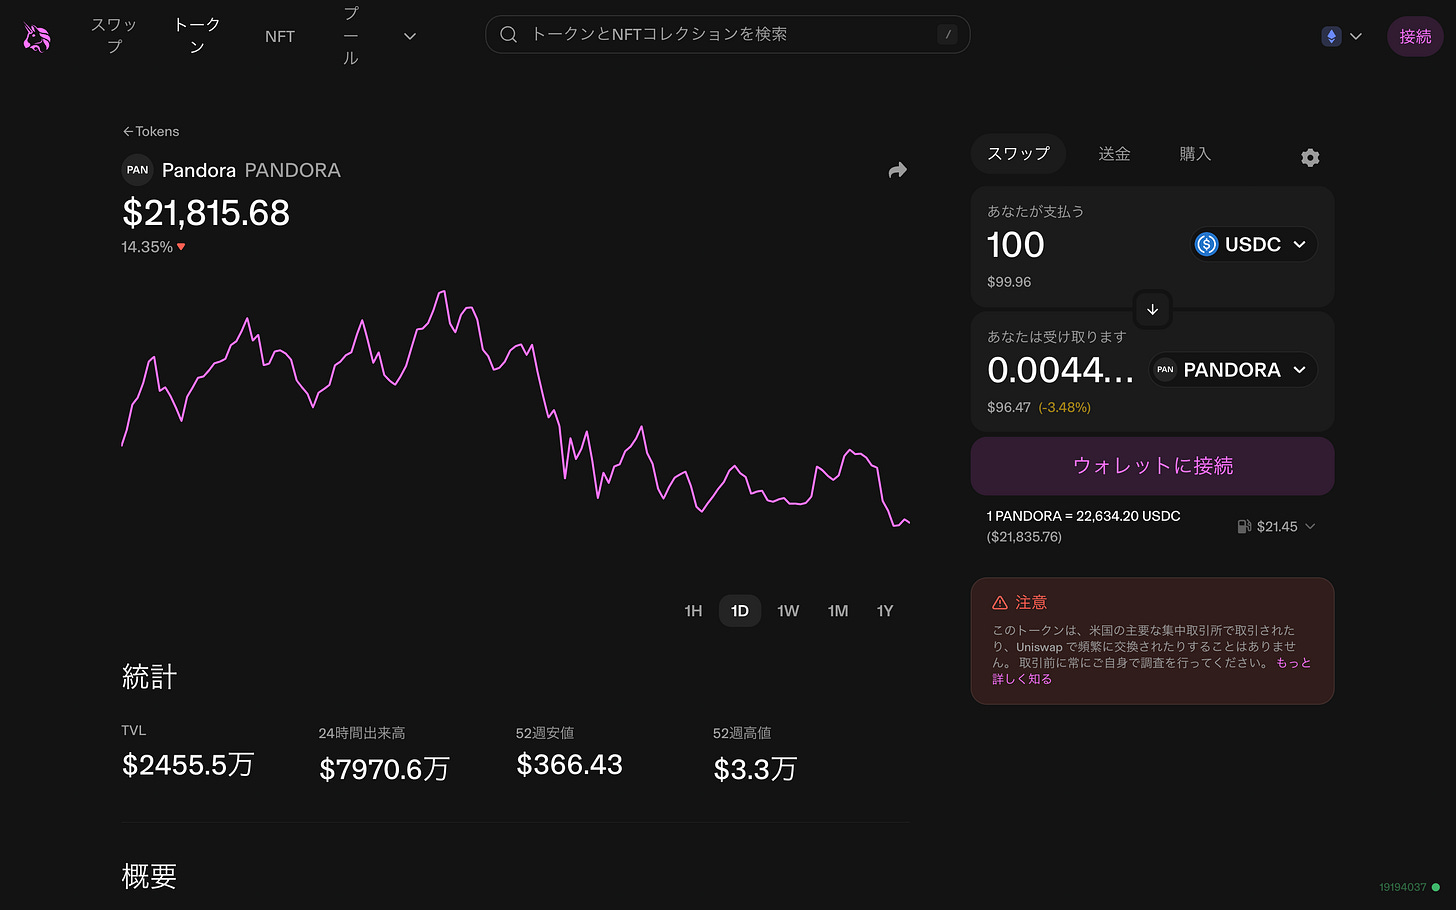Screen dimensions: 1456x910
Task: Open the プール nav item
Action: (351, 36)
